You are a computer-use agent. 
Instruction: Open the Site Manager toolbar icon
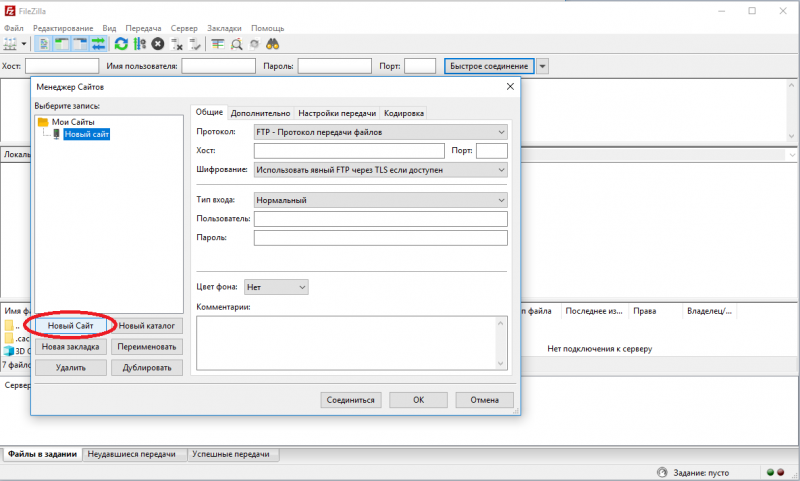point(10,44)
